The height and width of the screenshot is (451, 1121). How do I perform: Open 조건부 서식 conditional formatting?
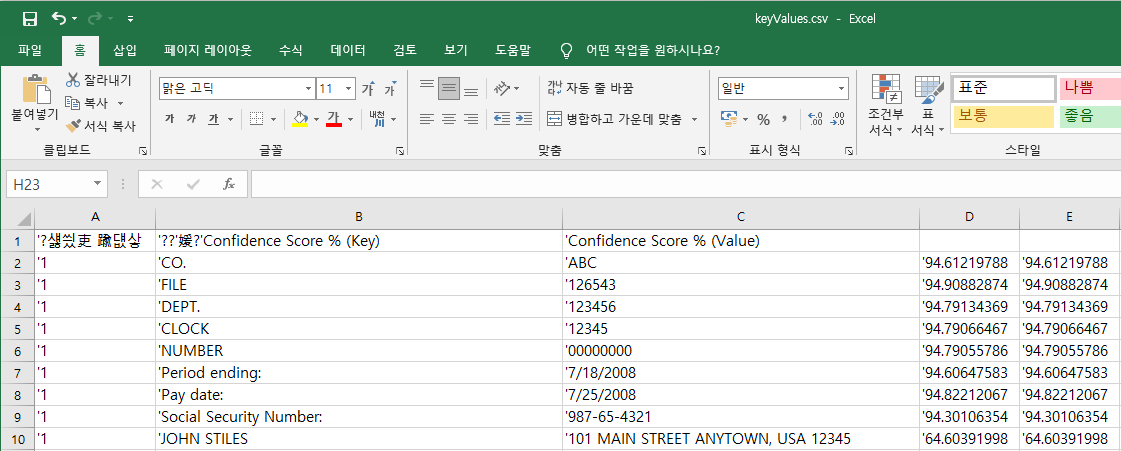(886, 104)
